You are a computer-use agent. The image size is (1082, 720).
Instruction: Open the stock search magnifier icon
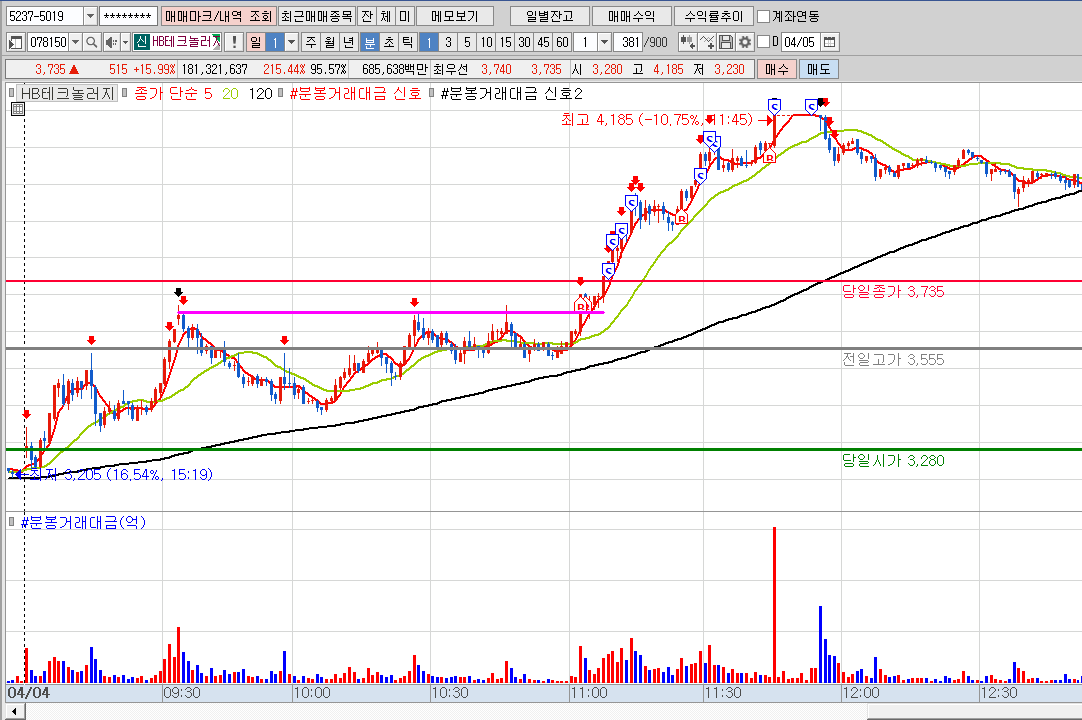pyautogui.click(x=91, y=42)
